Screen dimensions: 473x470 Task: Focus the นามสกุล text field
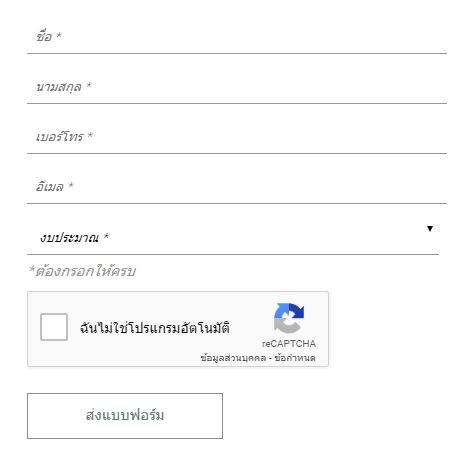237,87
